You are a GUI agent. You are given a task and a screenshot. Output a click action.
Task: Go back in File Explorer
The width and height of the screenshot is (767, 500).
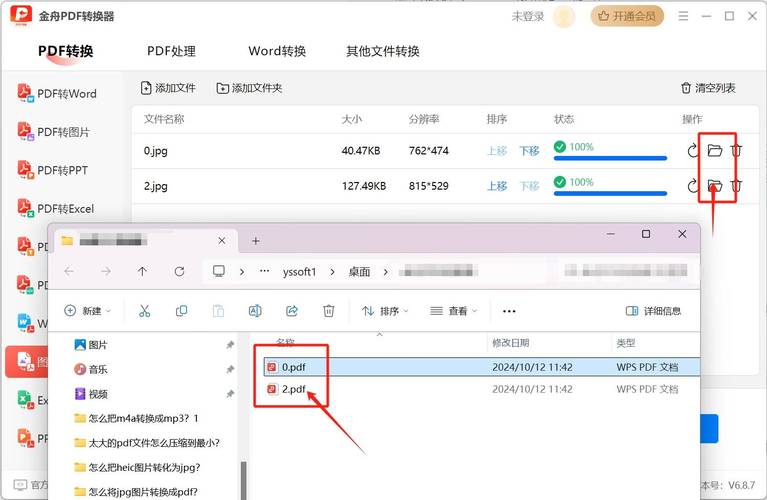point(69,271)
